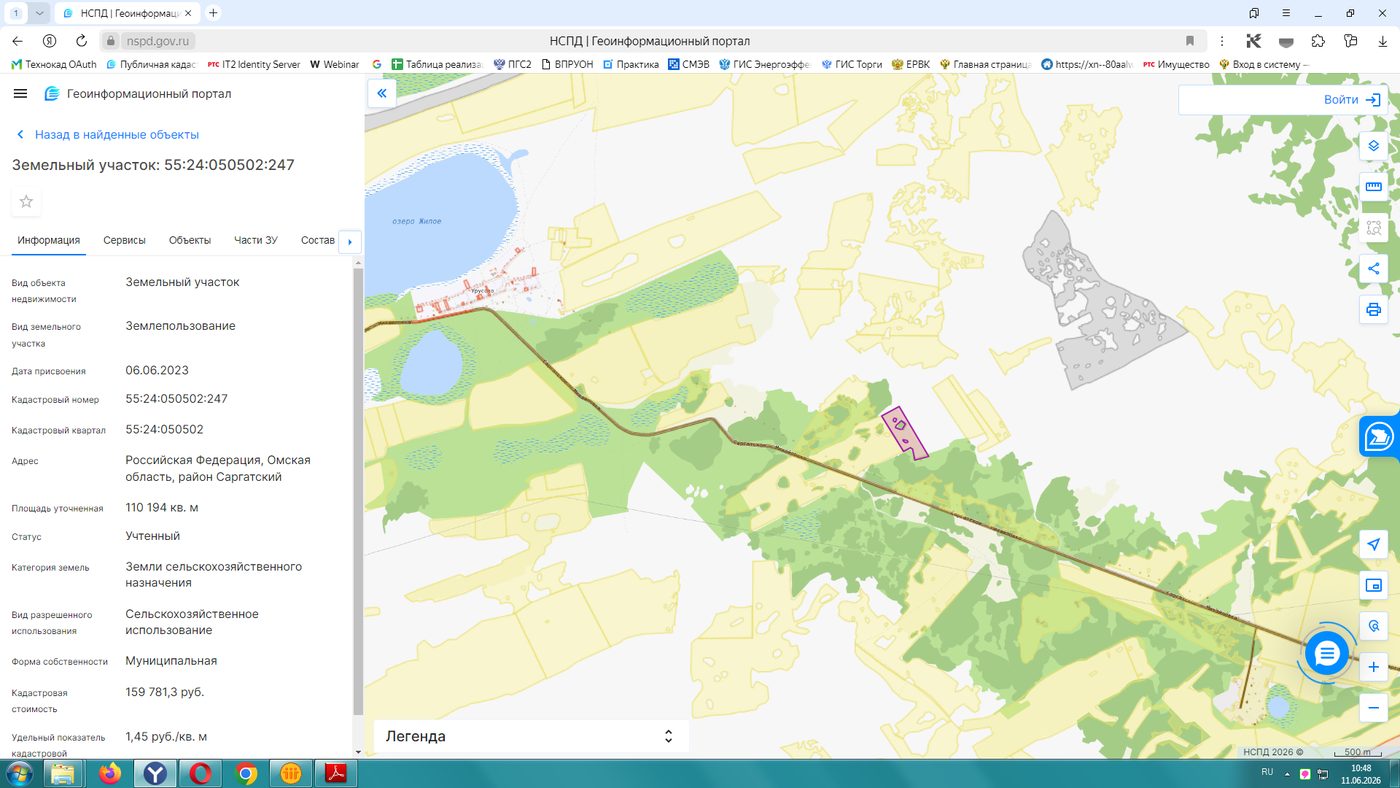This screenshot has width=1400, height=788.
Task: Open the blue chat support bubble
Action: [1326, 654]
